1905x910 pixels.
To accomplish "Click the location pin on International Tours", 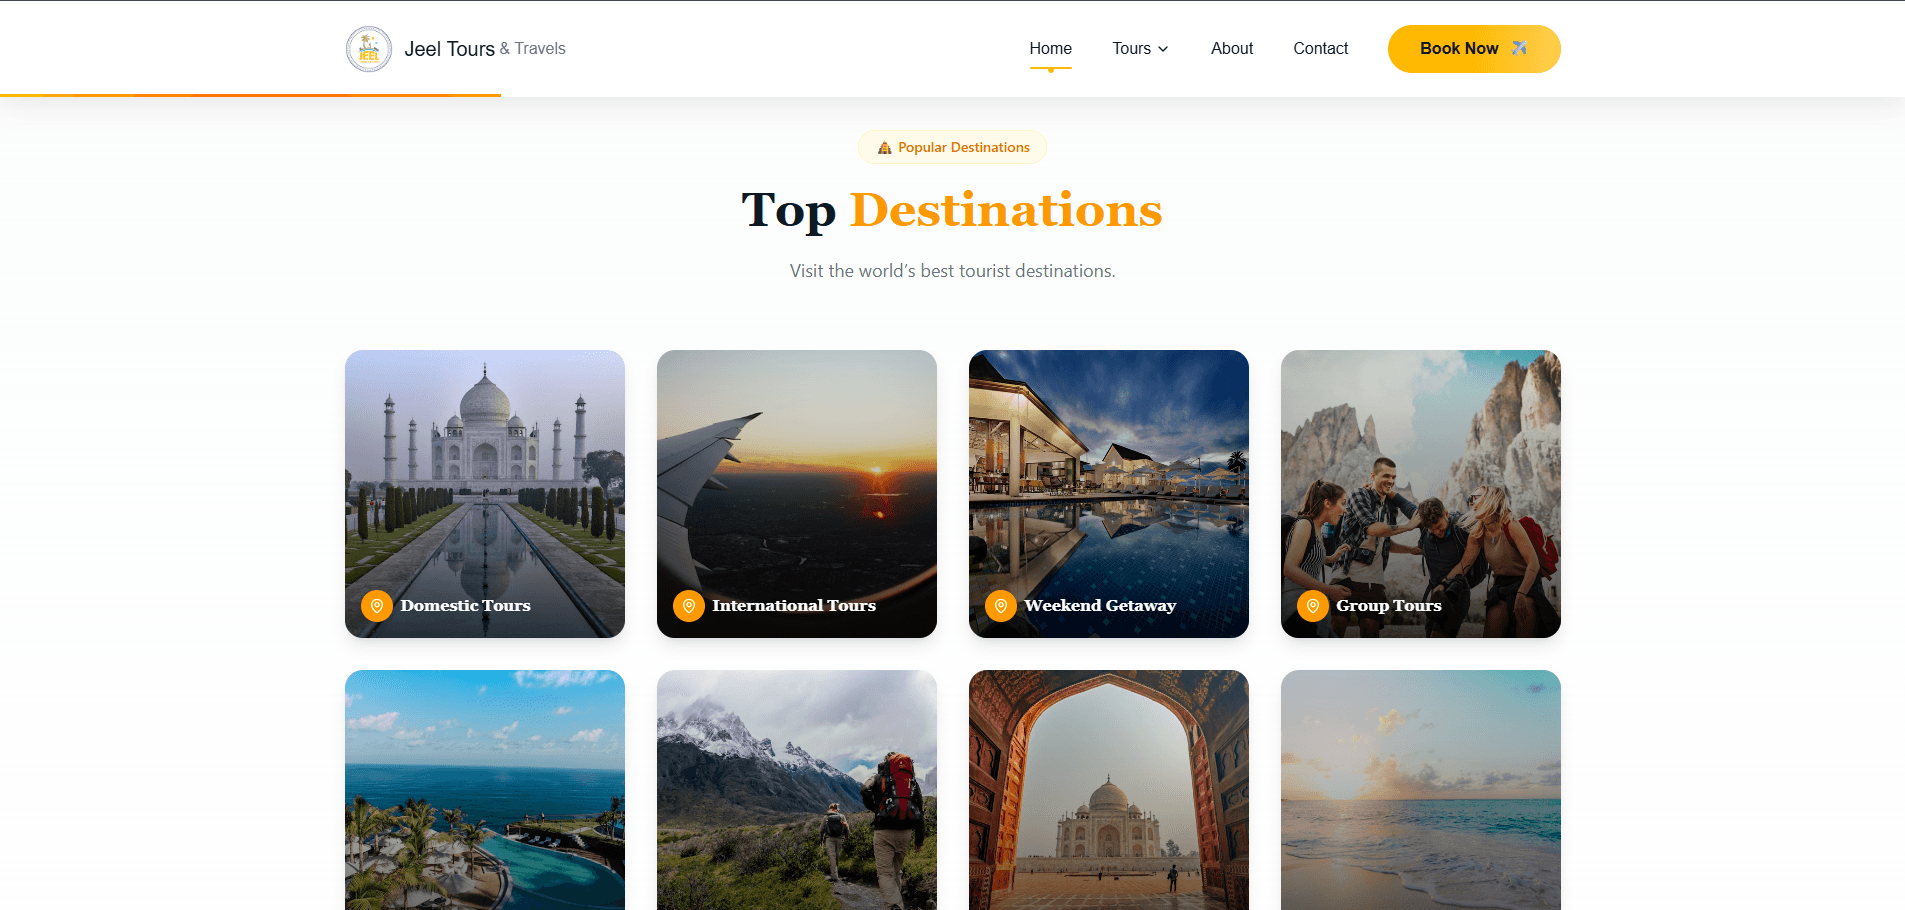I will point(689,606).
